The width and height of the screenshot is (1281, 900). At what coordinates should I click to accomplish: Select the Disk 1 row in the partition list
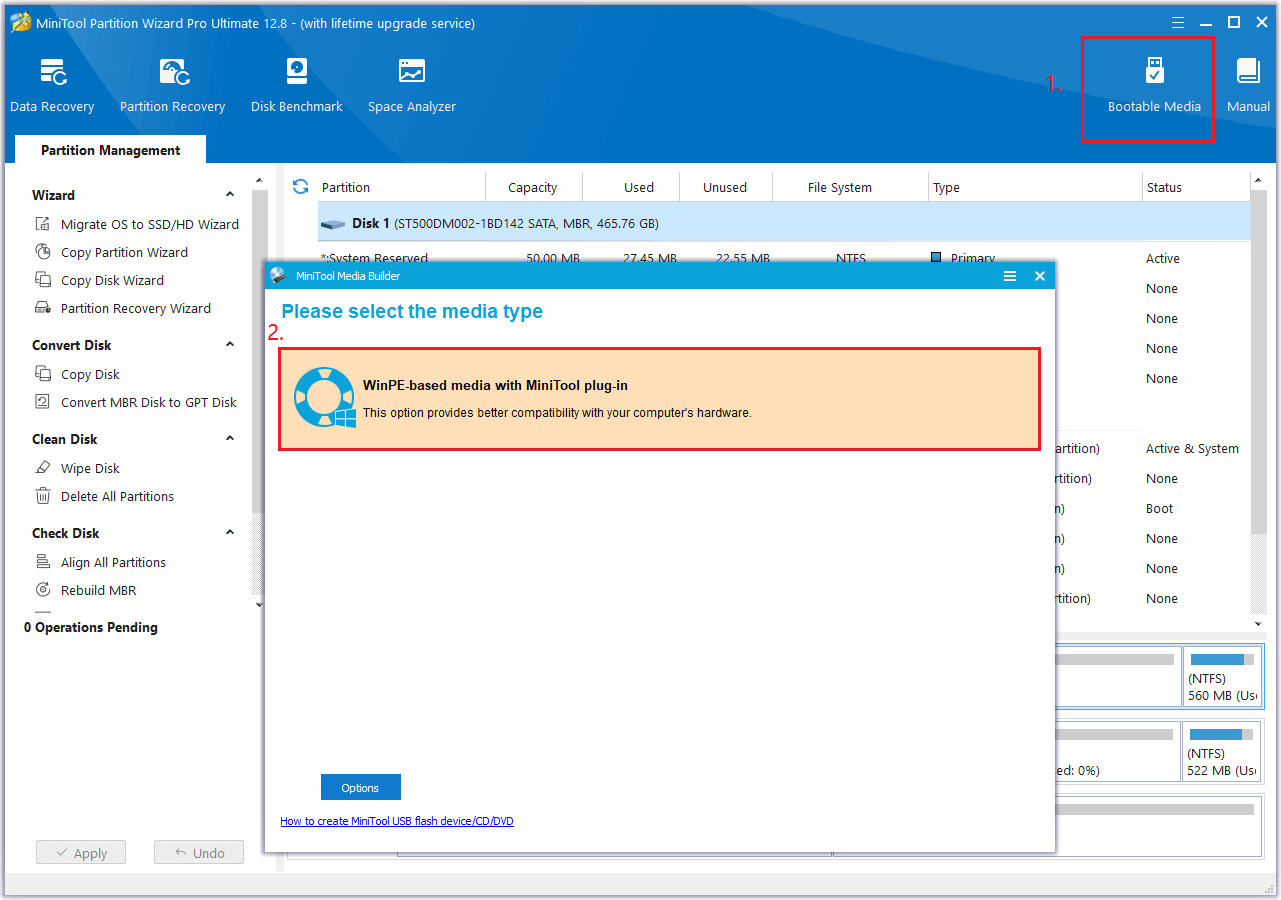coord(785,224)
